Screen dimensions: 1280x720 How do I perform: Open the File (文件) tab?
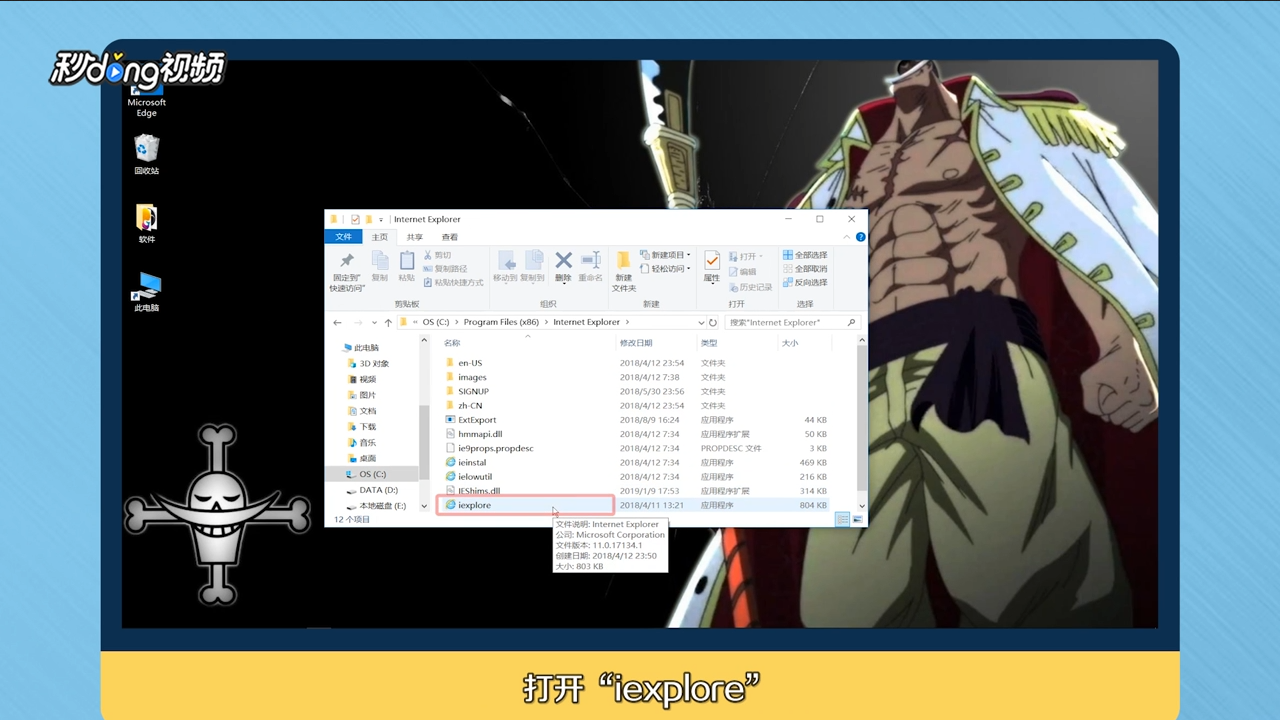[x=343, y=237]
